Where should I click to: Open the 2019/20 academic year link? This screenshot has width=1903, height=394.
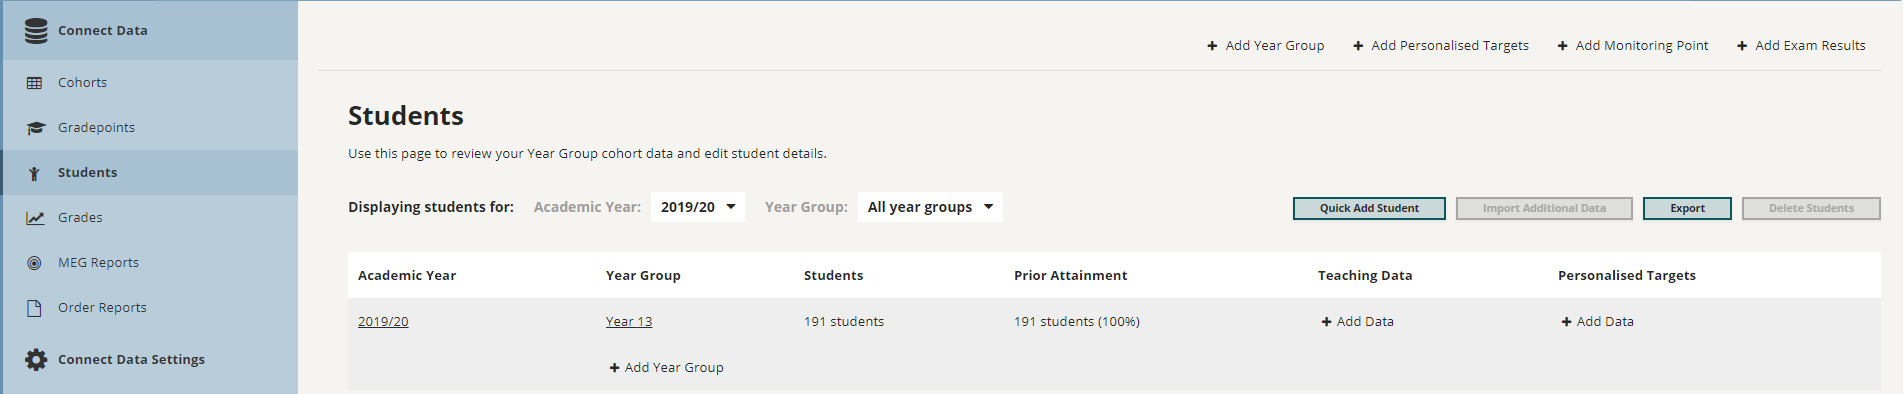[383, 322]
